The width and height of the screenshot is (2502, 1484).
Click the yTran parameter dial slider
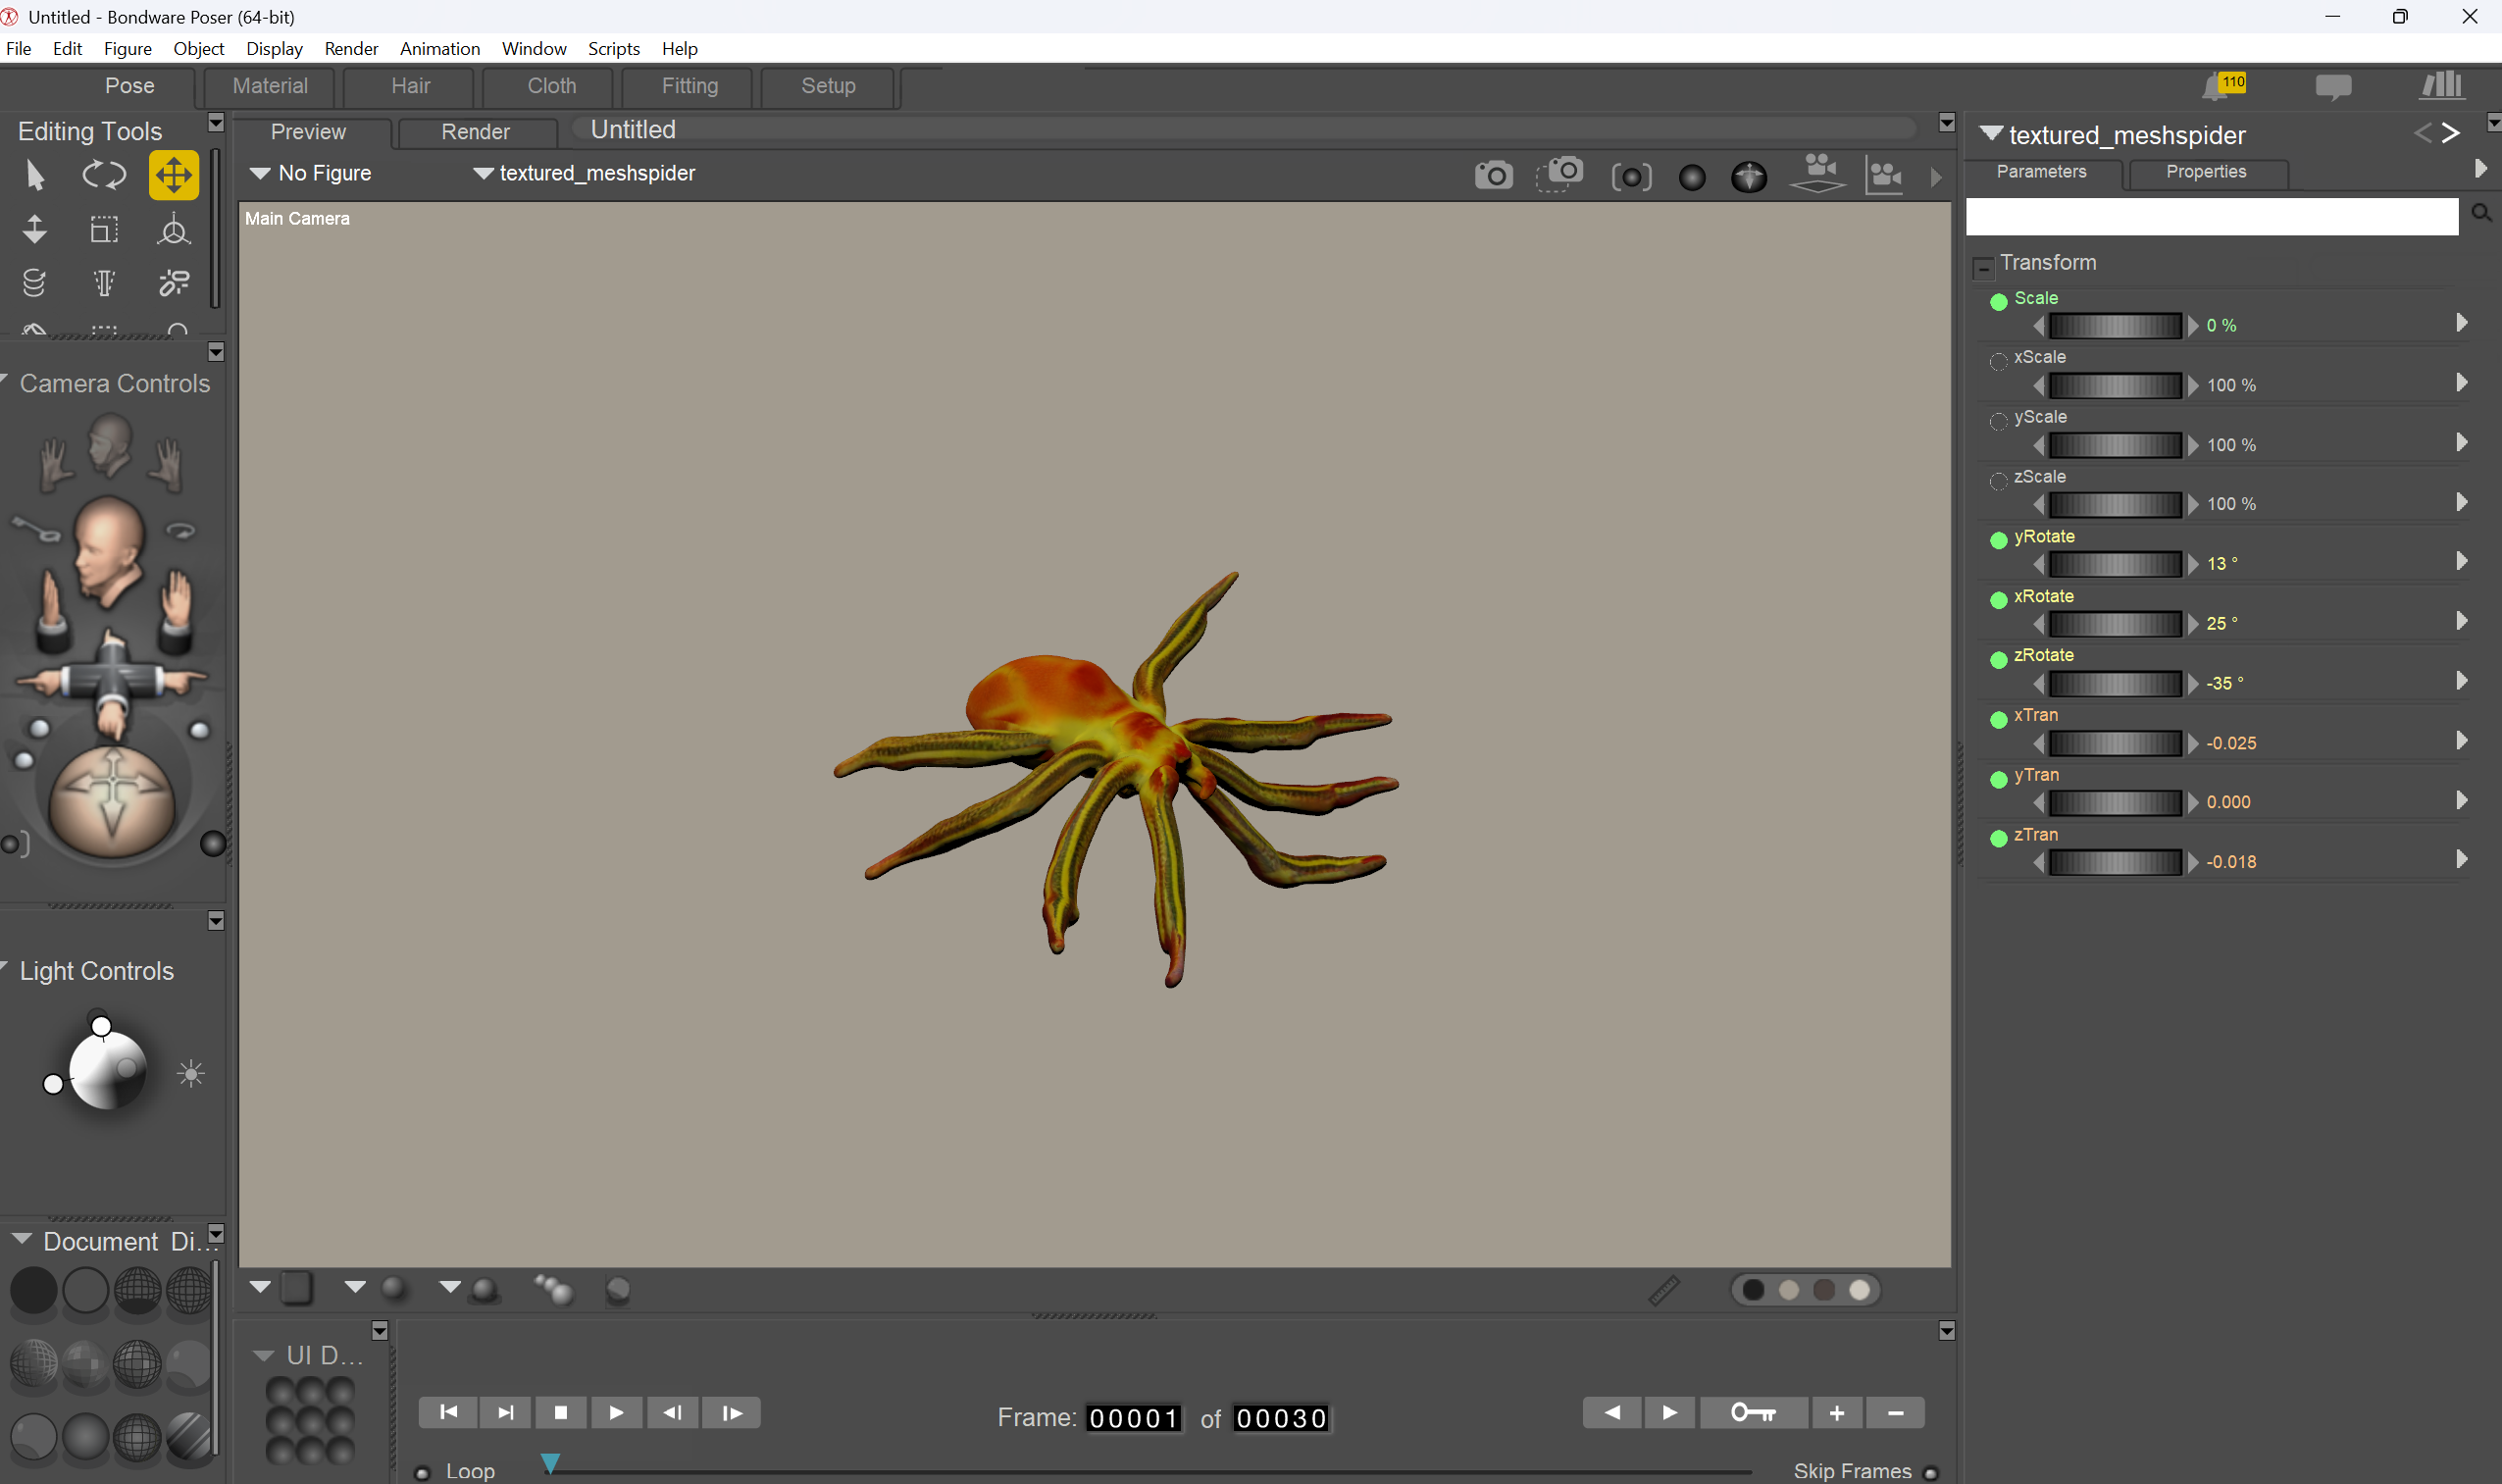click(2114, 803)
